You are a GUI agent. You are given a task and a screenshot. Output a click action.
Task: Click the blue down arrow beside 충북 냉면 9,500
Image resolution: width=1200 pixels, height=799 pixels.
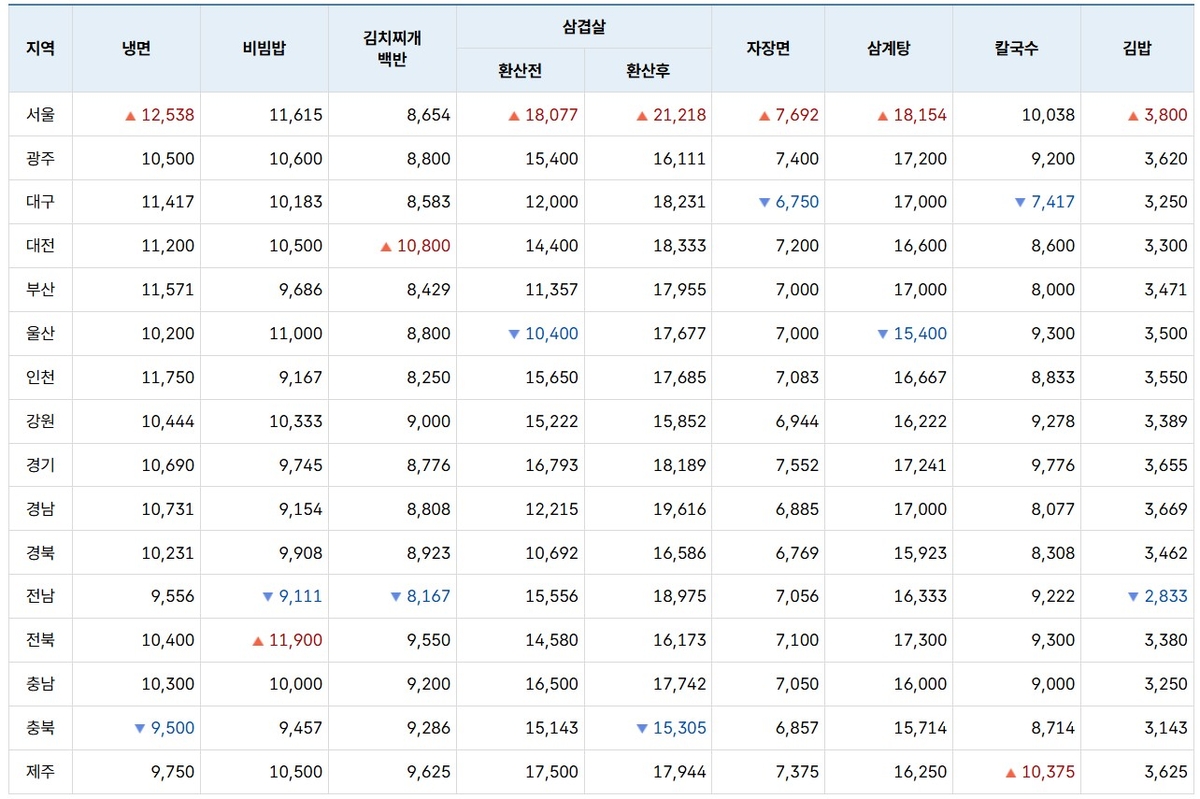pyautogui.click(x=140, y=729)
